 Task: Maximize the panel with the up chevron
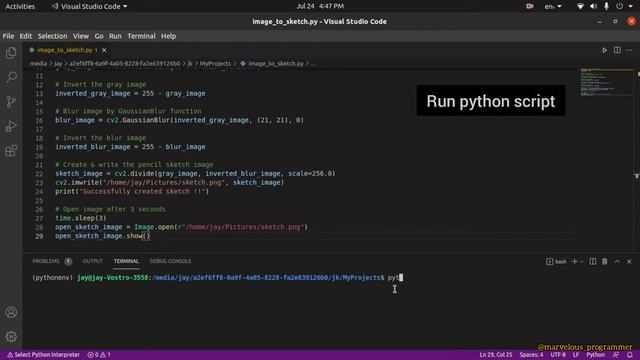click(617, 261)
